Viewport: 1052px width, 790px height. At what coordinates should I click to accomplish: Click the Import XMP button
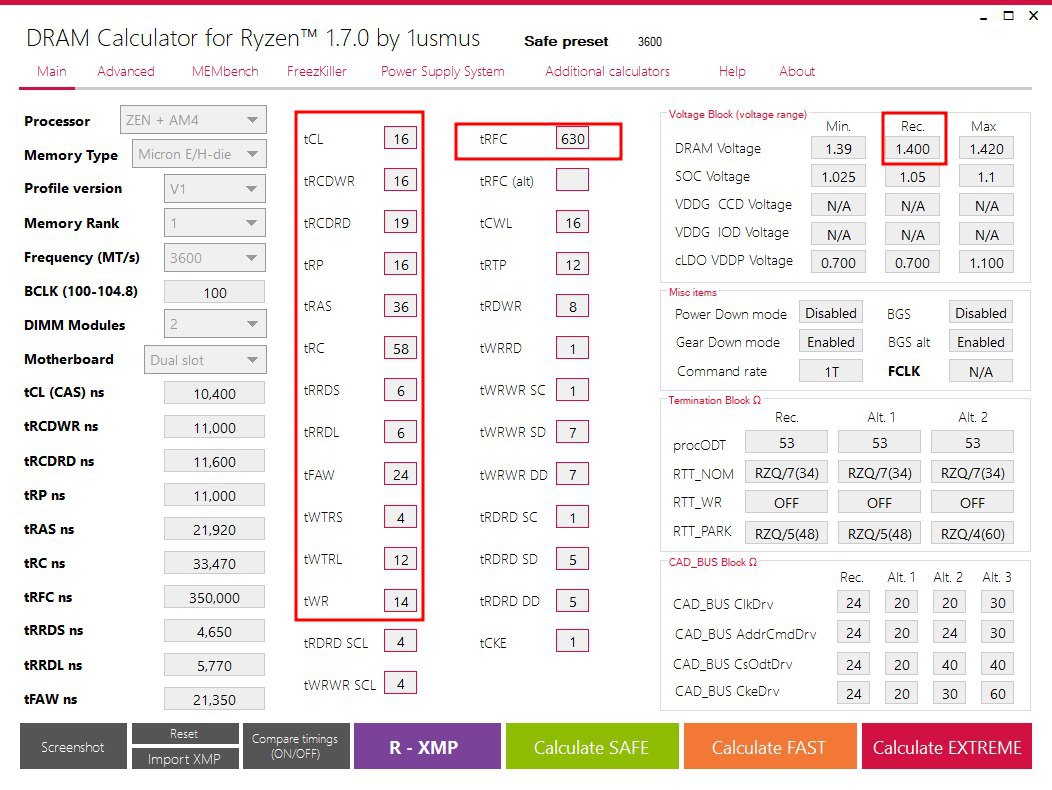(x=185, y=758)
